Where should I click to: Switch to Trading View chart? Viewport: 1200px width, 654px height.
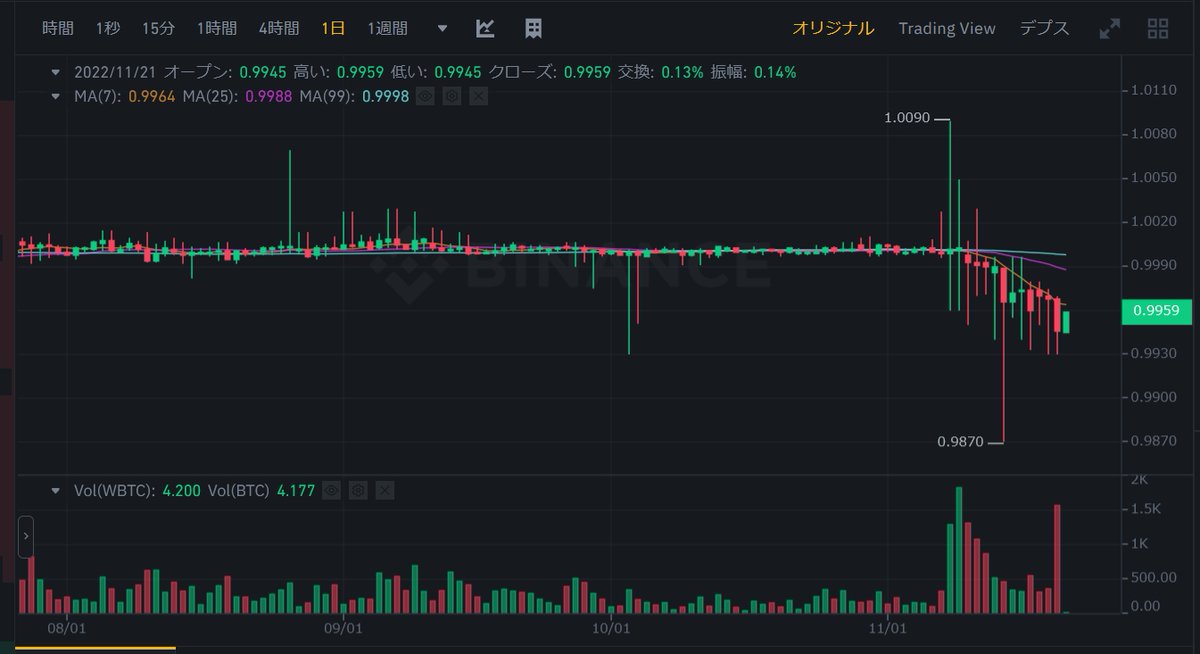947,28
